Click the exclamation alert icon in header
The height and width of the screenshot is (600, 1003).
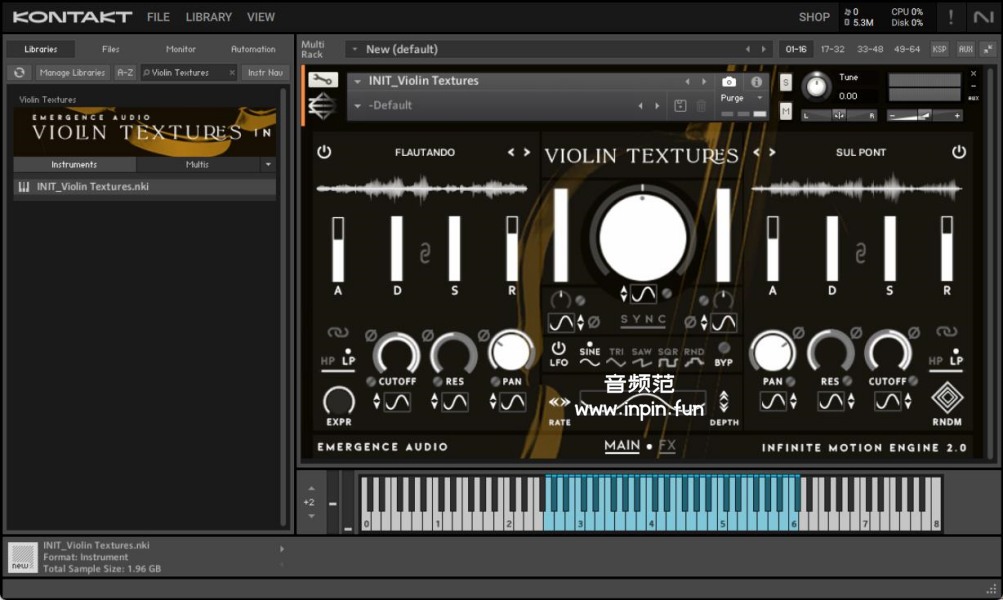click(951, 17)
